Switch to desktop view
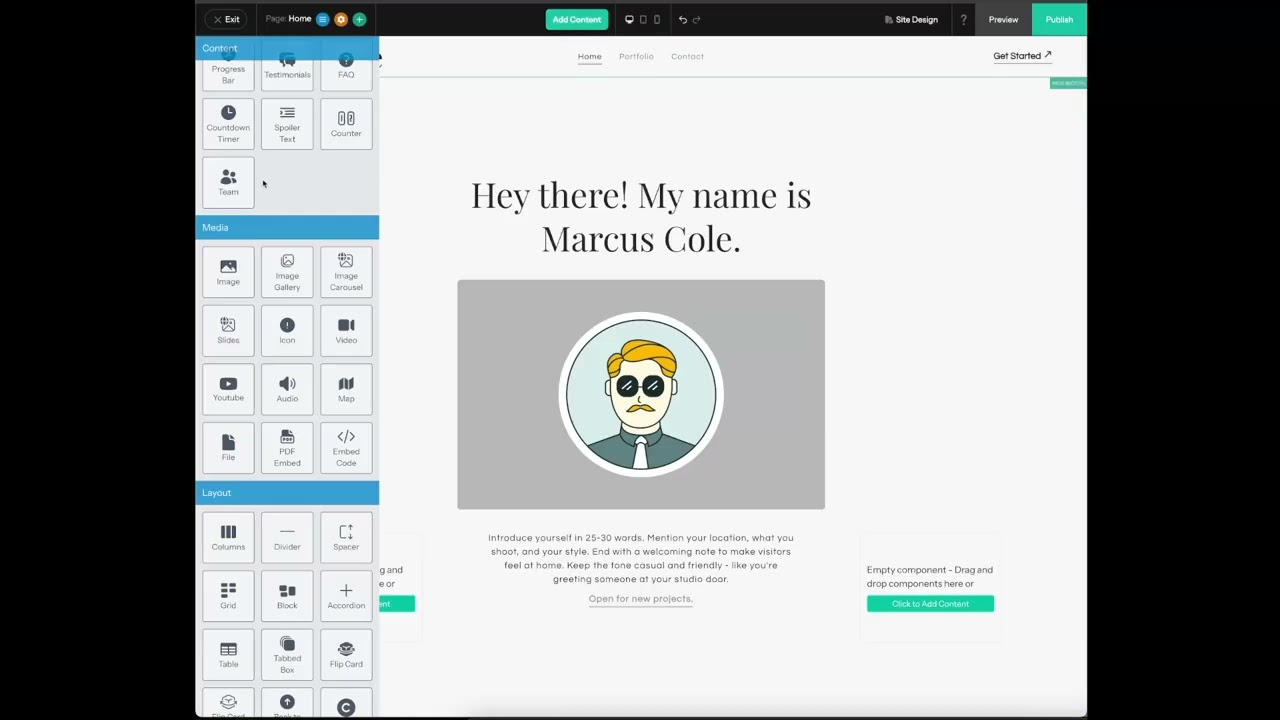The width and height of the screenshot is (1280, 720). coord(629,19)
